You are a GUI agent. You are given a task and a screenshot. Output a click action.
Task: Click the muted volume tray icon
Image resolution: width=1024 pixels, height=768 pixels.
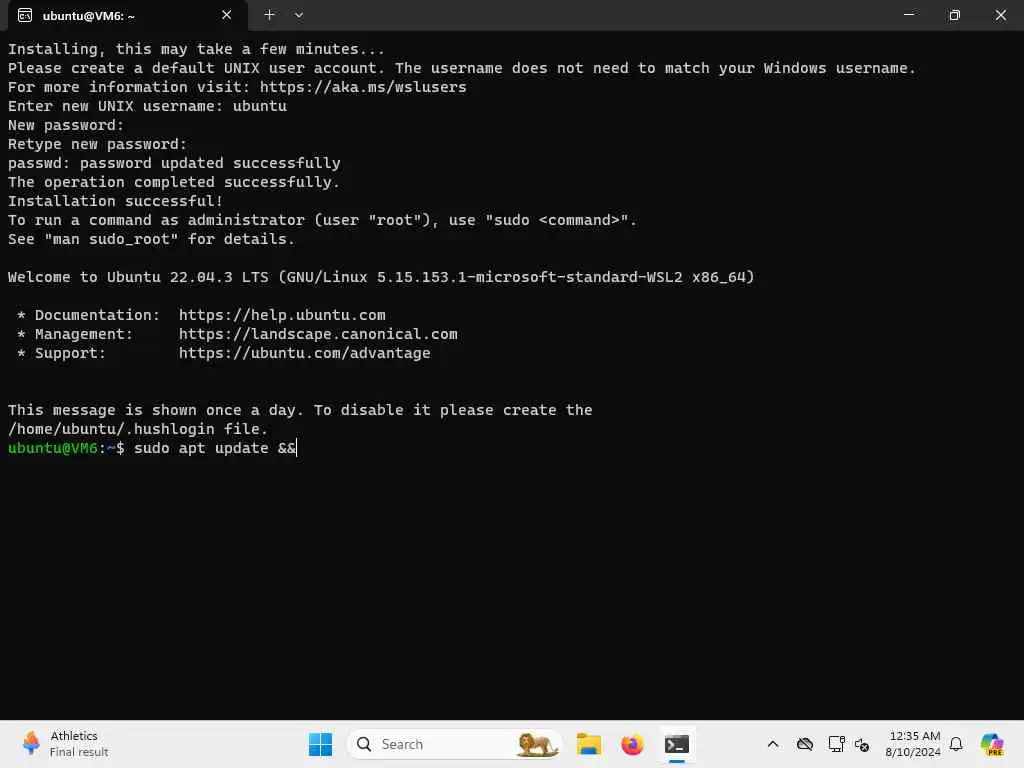click(x=862, y=744)
